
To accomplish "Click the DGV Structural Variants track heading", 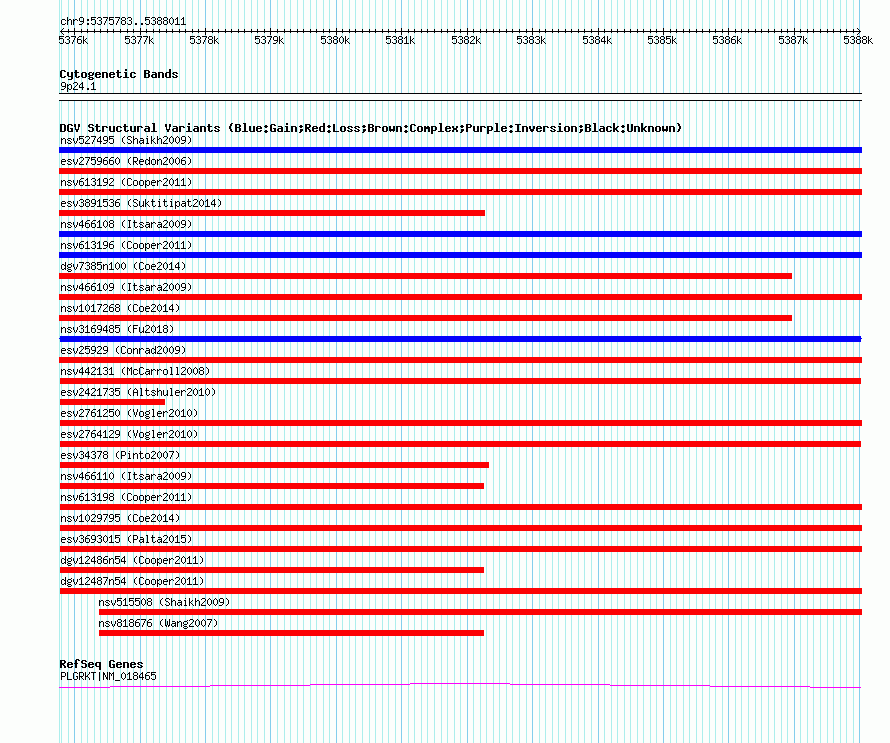I will point(371,128).
